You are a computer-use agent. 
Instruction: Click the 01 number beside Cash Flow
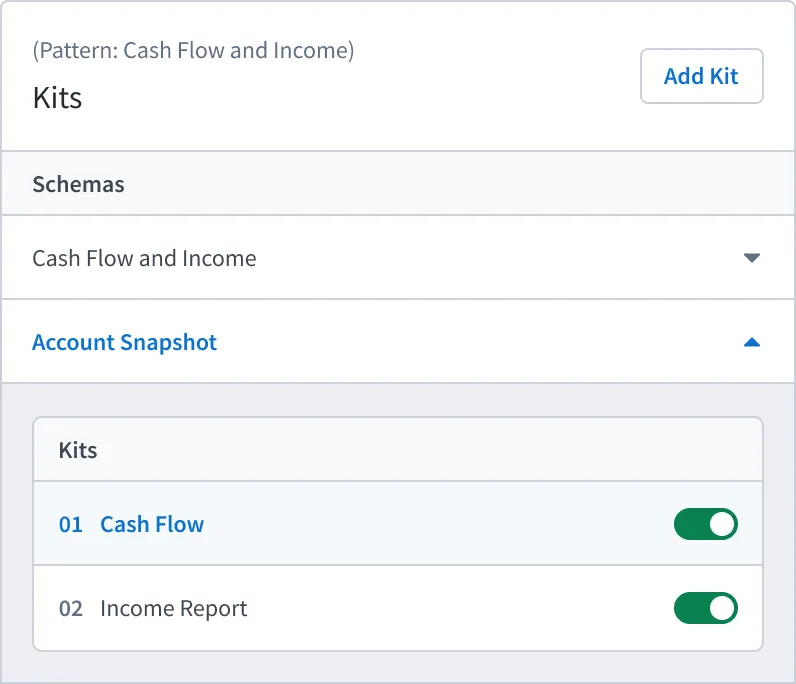point(71,525)
